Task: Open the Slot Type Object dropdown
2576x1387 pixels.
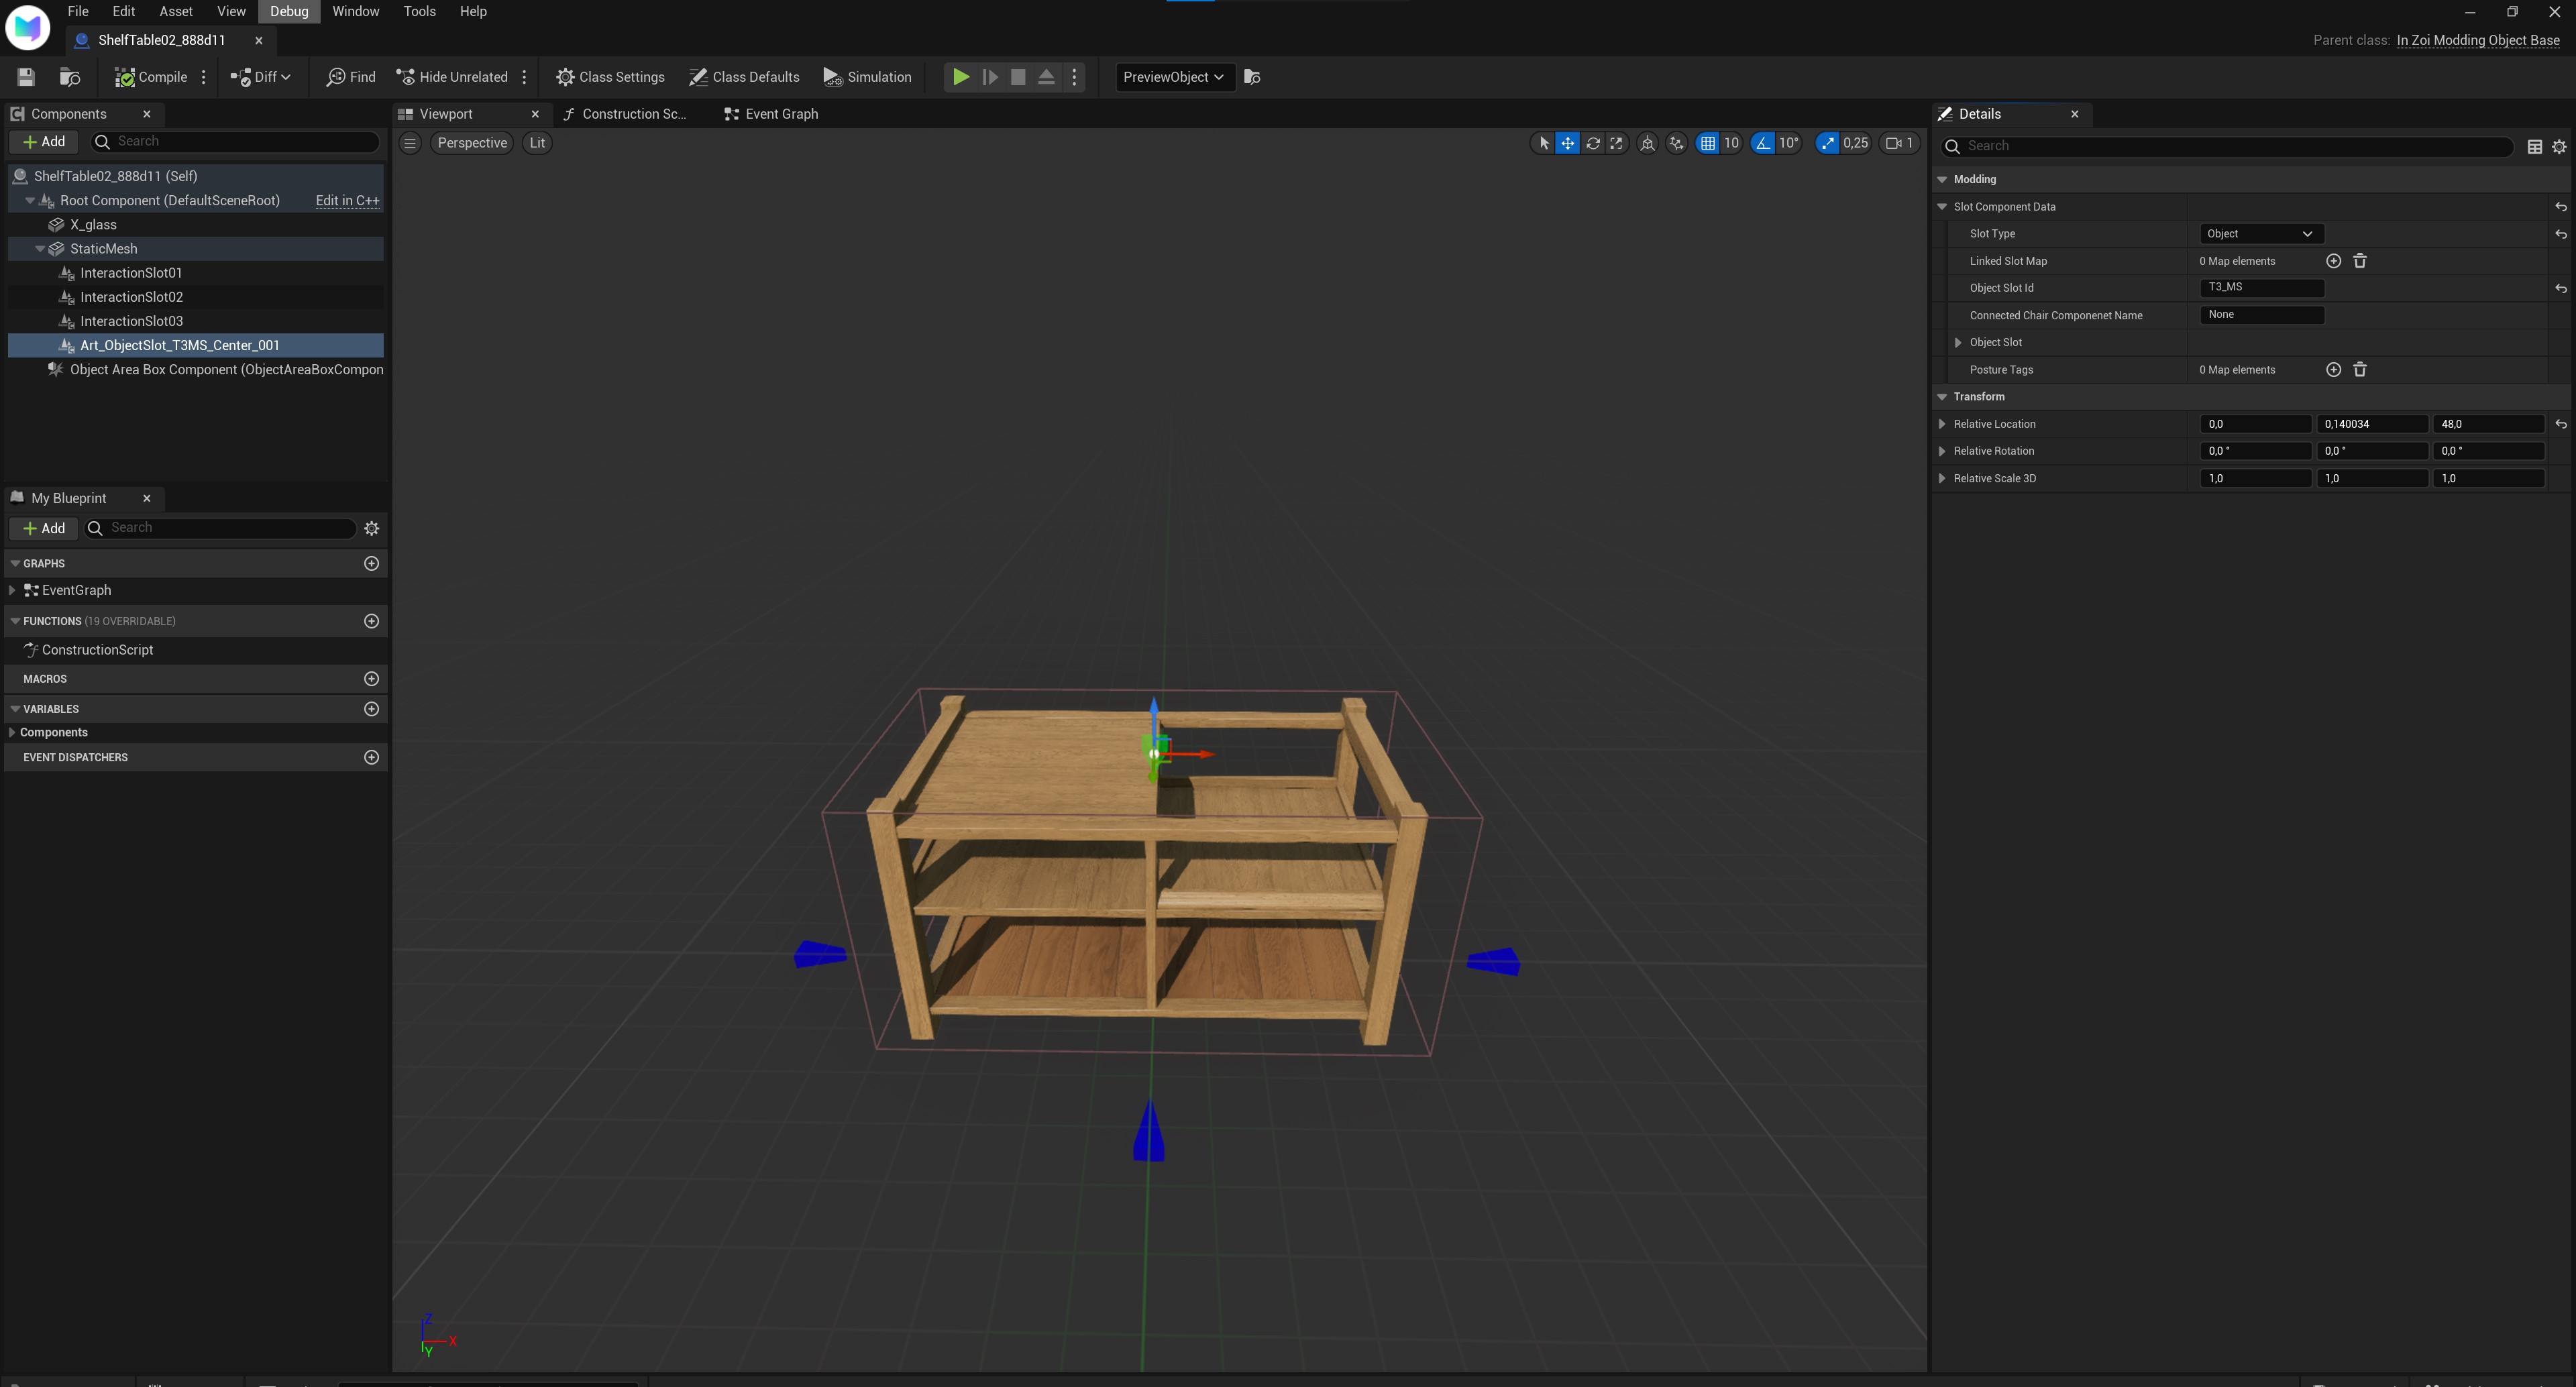Action: pyautogui.click(x=2261, y=234)
